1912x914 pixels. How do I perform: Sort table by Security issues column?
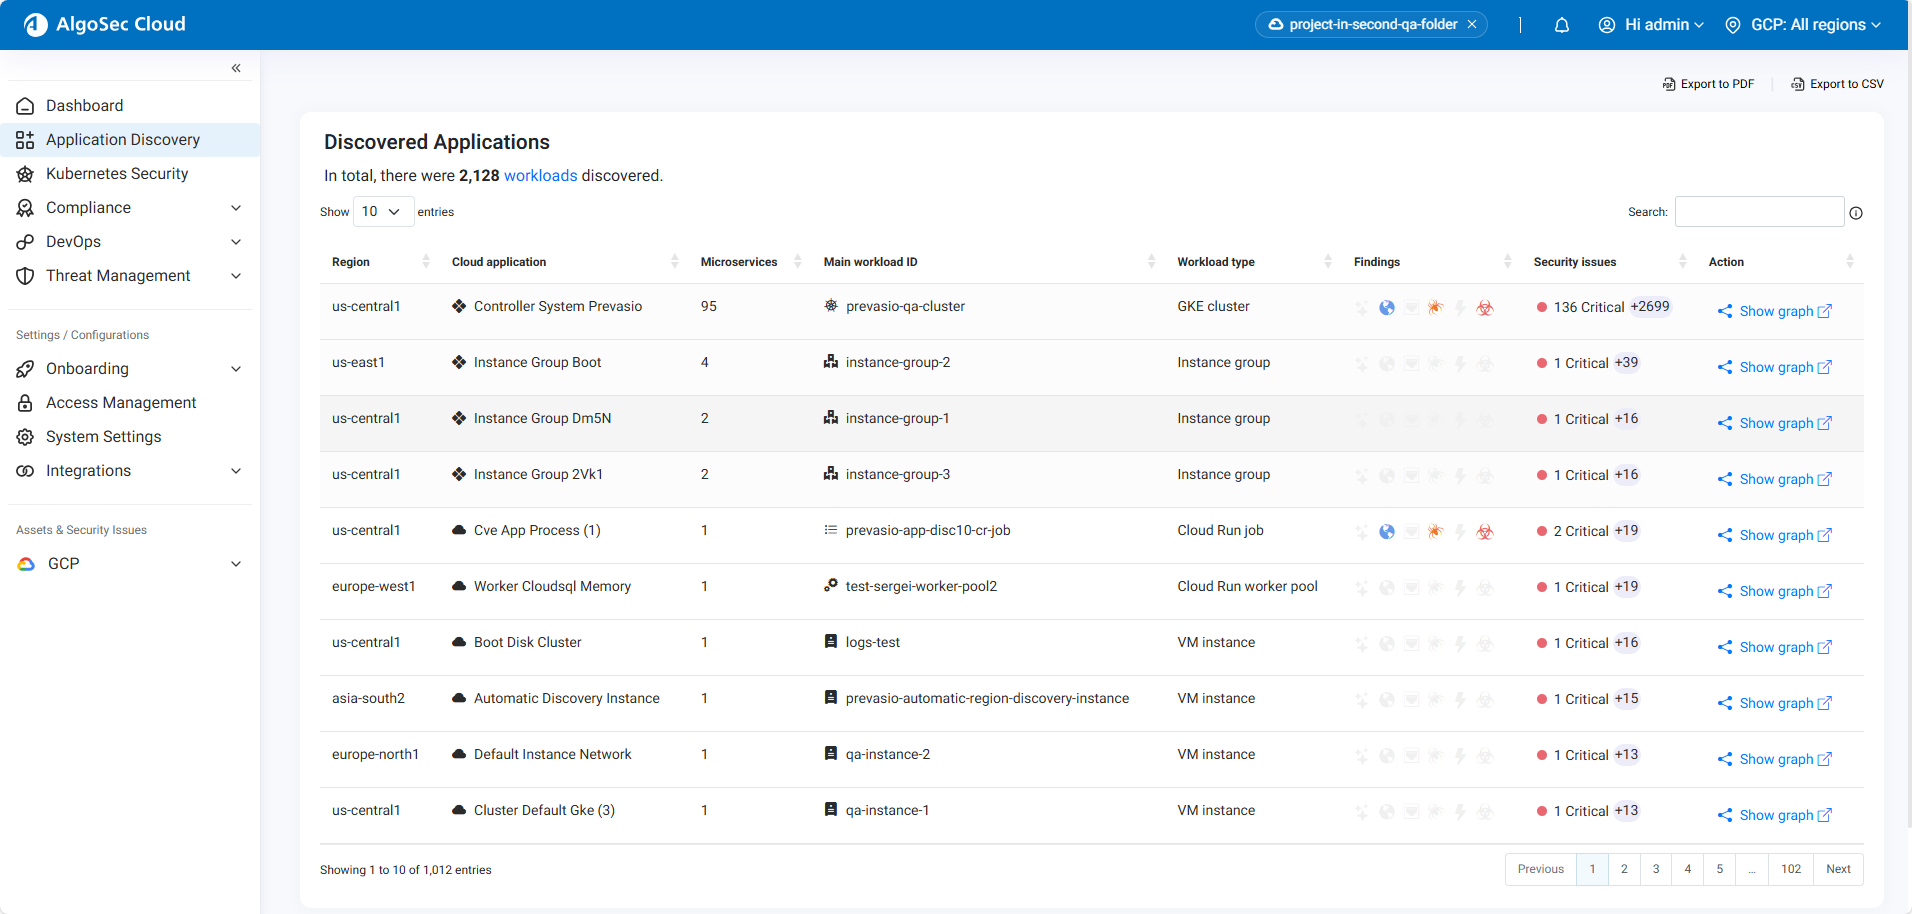pos(1575,262)
